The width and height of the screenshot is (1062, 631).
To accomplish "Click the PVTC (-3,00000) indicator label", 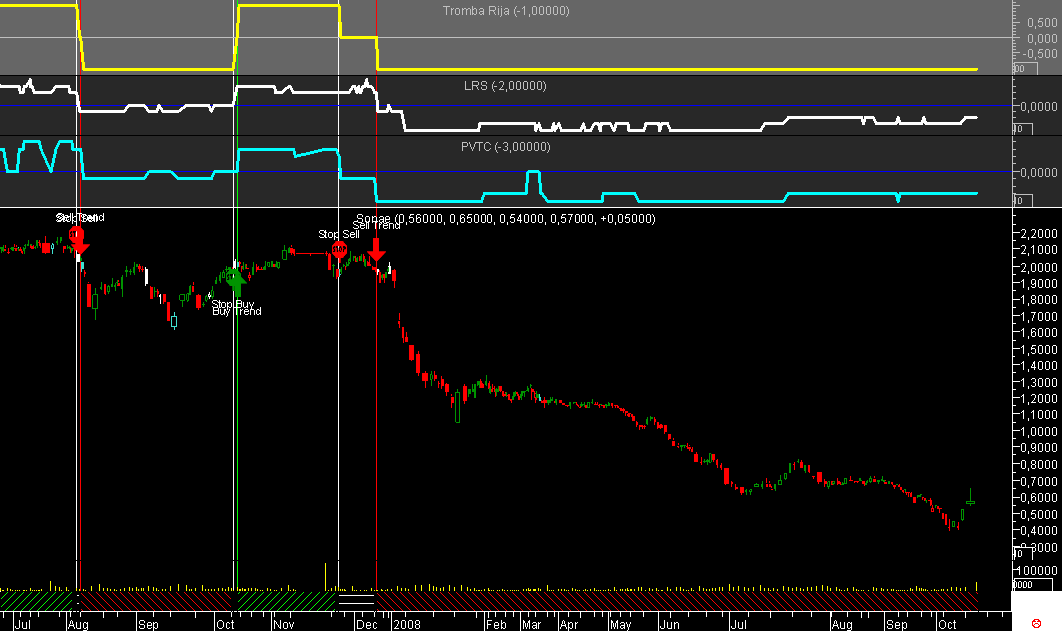I will (x=505, y=147).
